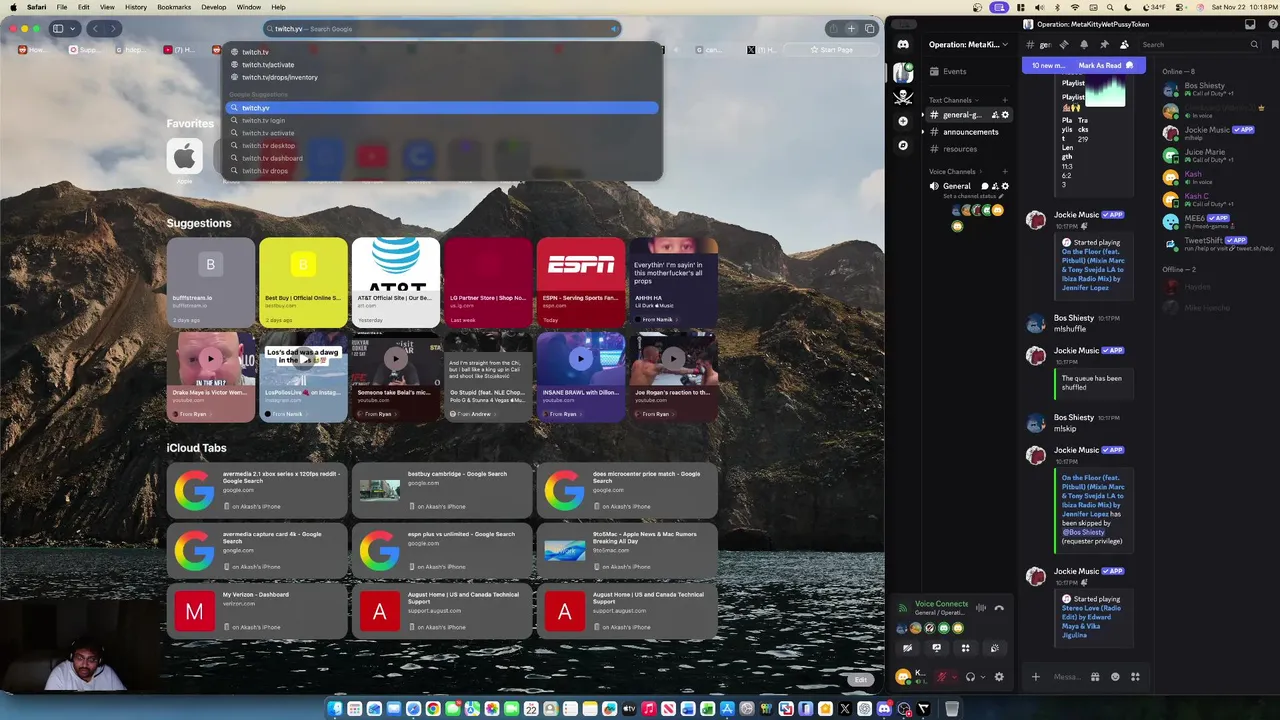The height and width of the screenshot is (720, 1280).
Task: Show pinned messages in the Discord channel
Action: [x=1104, y=44]
